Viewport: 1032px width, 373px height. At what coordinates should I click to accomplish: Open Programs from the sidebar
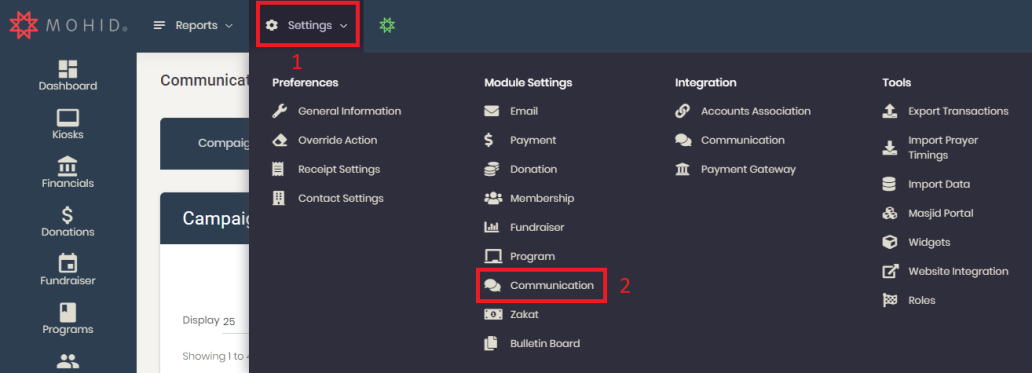point(68,319)
